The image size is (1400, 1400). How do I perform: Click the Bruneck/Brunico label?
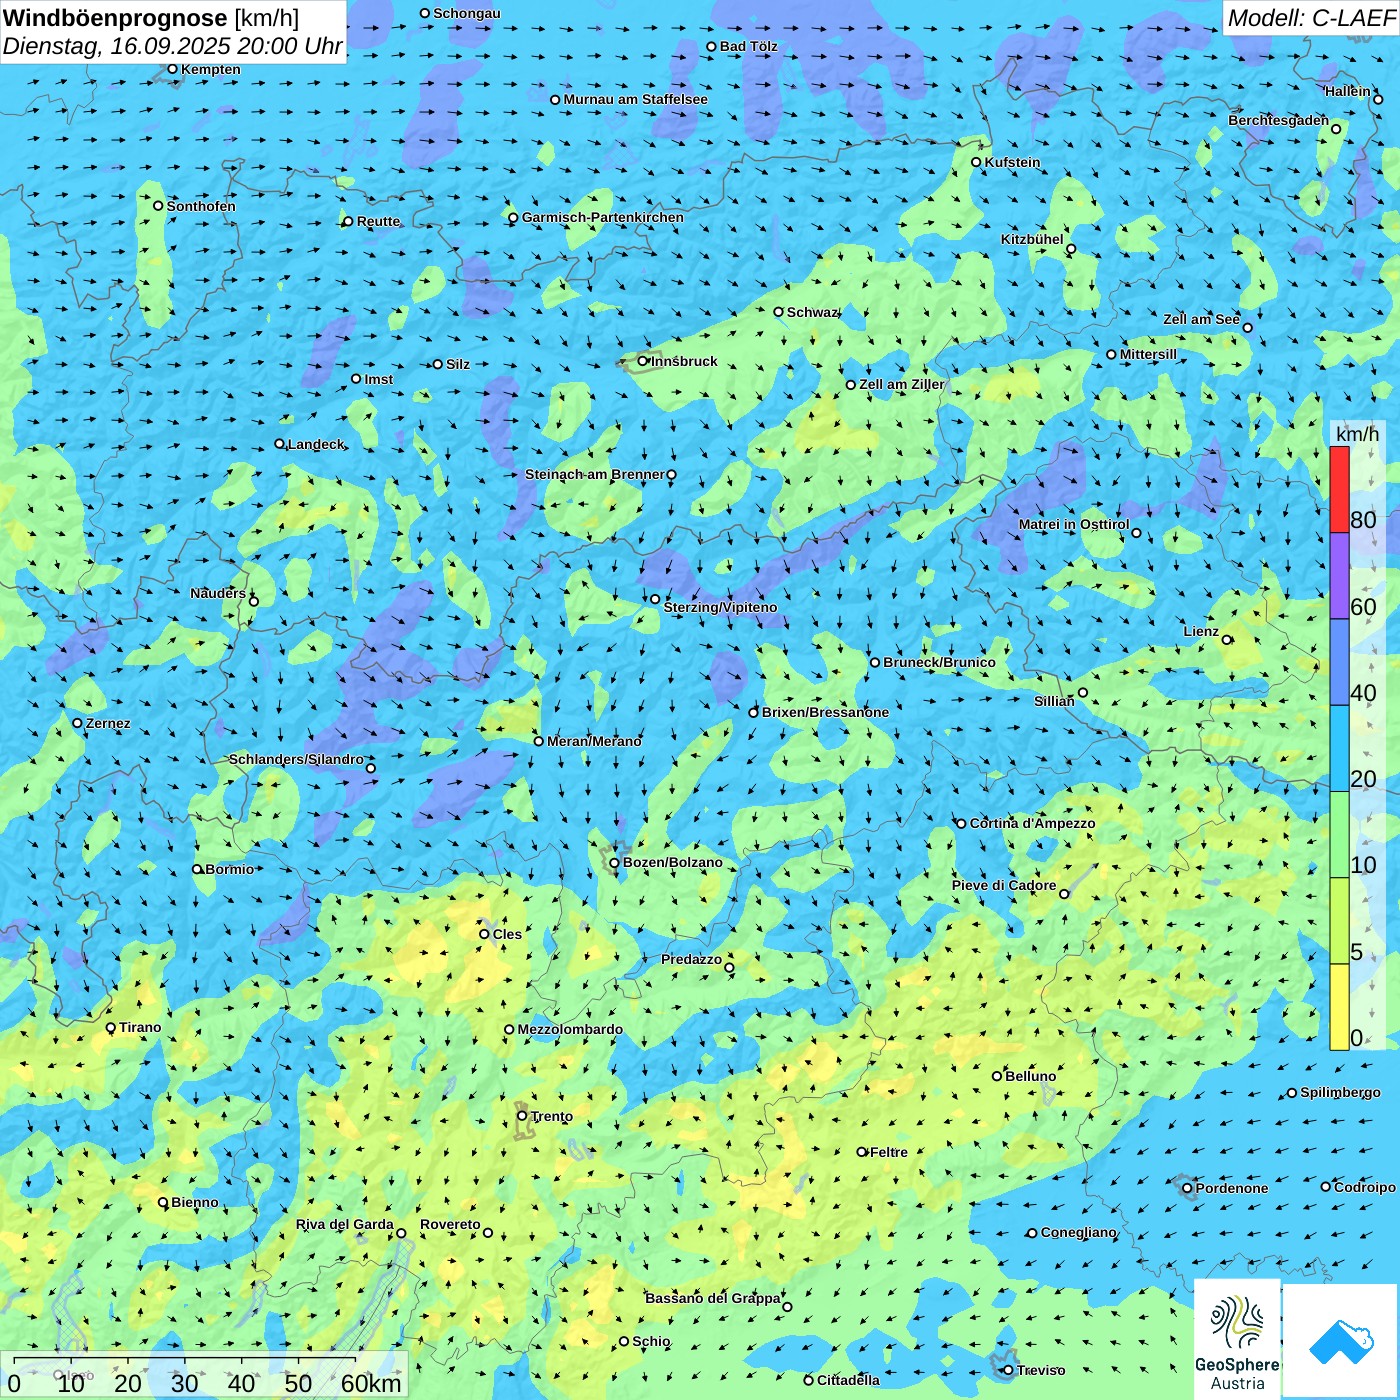pyautogui.click(x=939, y=662)
